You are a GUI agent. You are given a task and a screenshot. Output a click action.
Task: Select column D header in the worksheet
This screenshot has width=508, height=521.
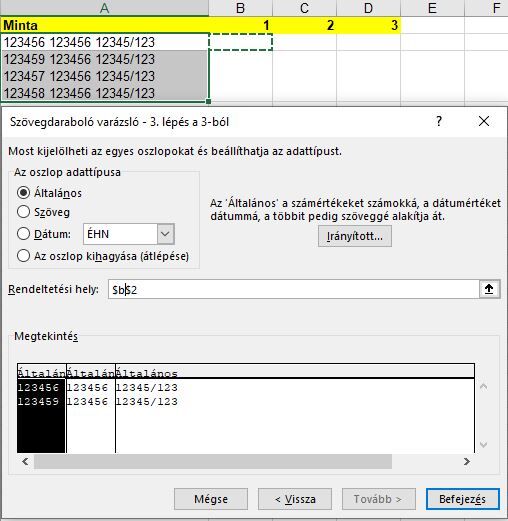[x=368, y=8]
